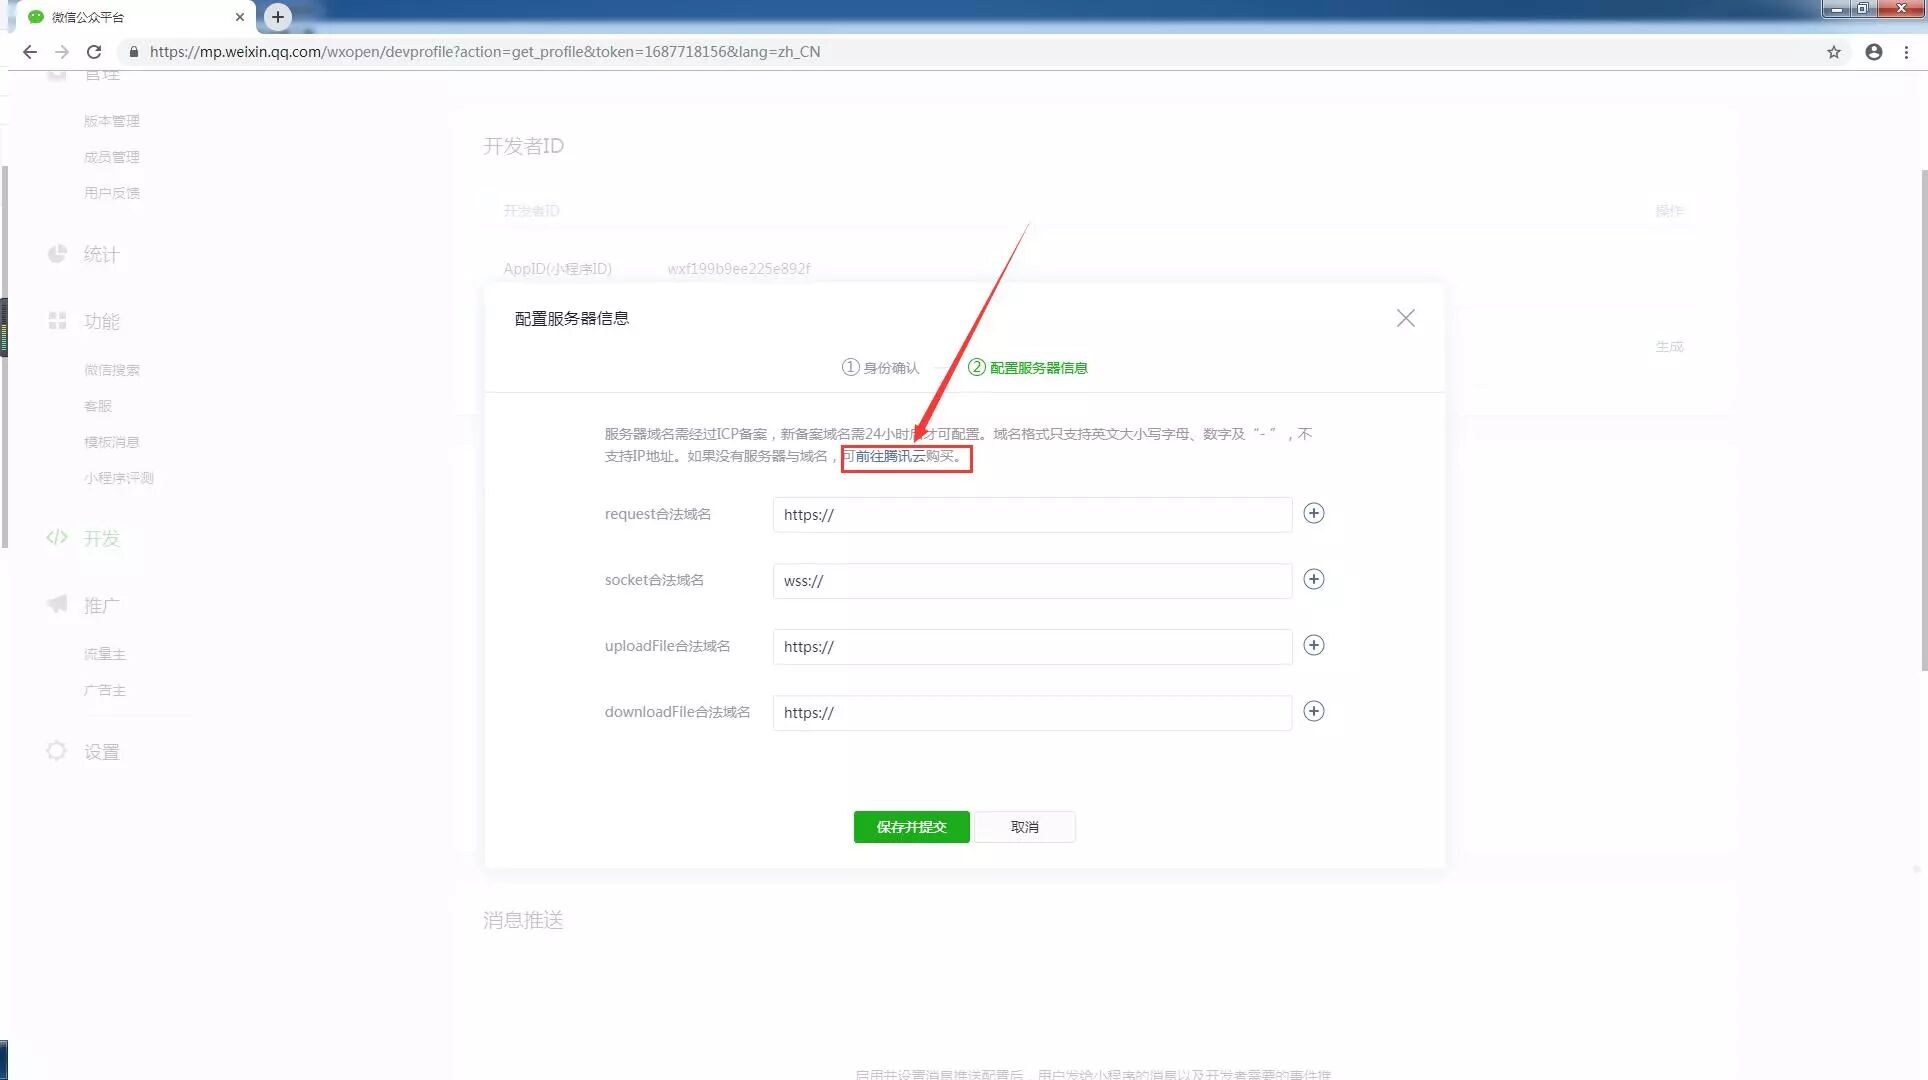Viewport: 1928px width, 1080px height.
Task: Go back to previous page
Action: (30, 52)
